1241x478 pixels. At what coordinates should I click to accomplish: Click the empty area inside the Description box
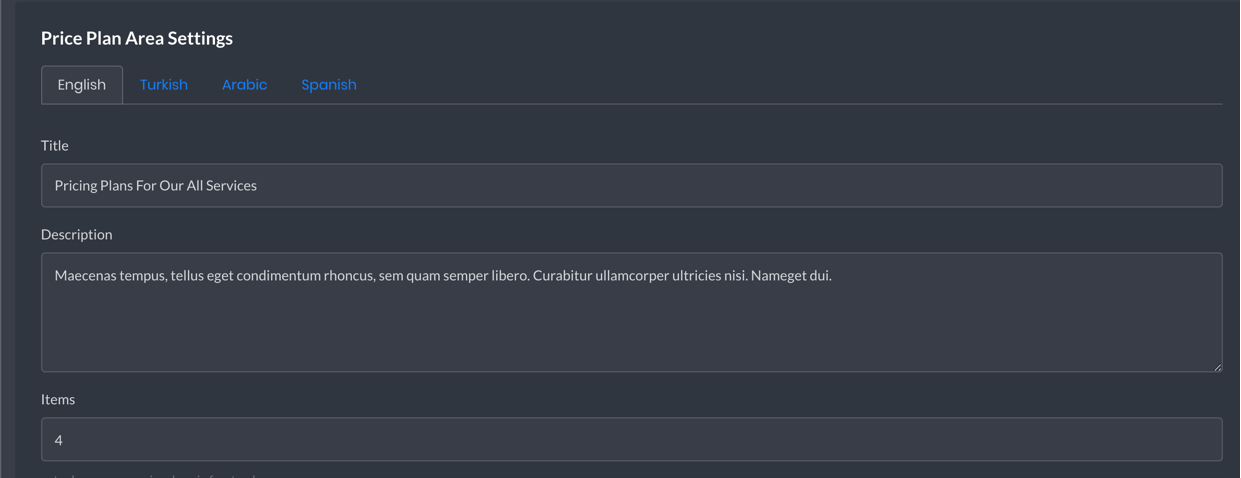[x=631, y=330]
